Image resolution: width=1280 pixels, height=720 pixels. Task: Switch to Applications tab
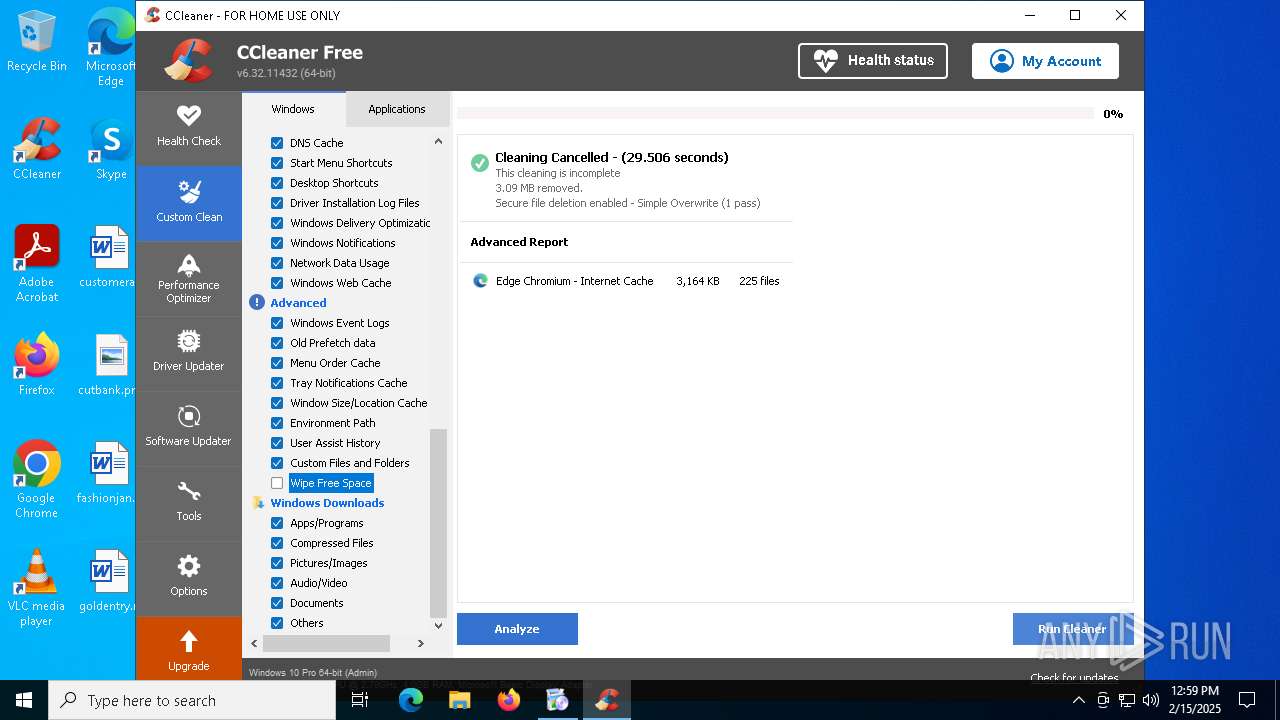397,109
